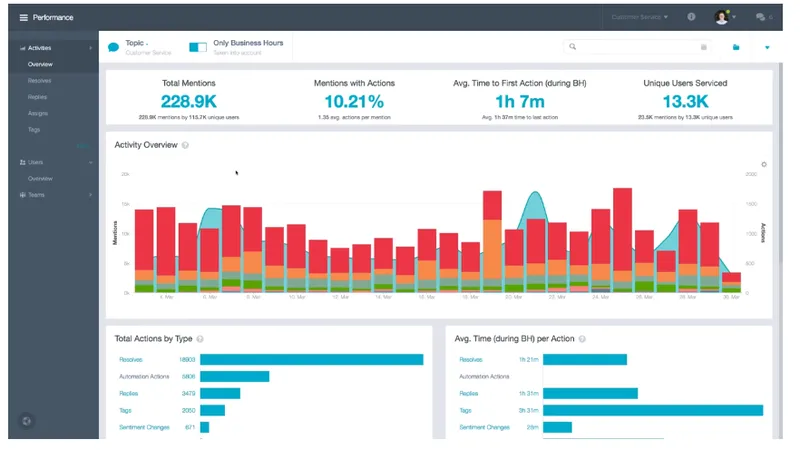Click the info icon in top bar
The height and width of the screenshot is (450, 800).
click(691, 17)
